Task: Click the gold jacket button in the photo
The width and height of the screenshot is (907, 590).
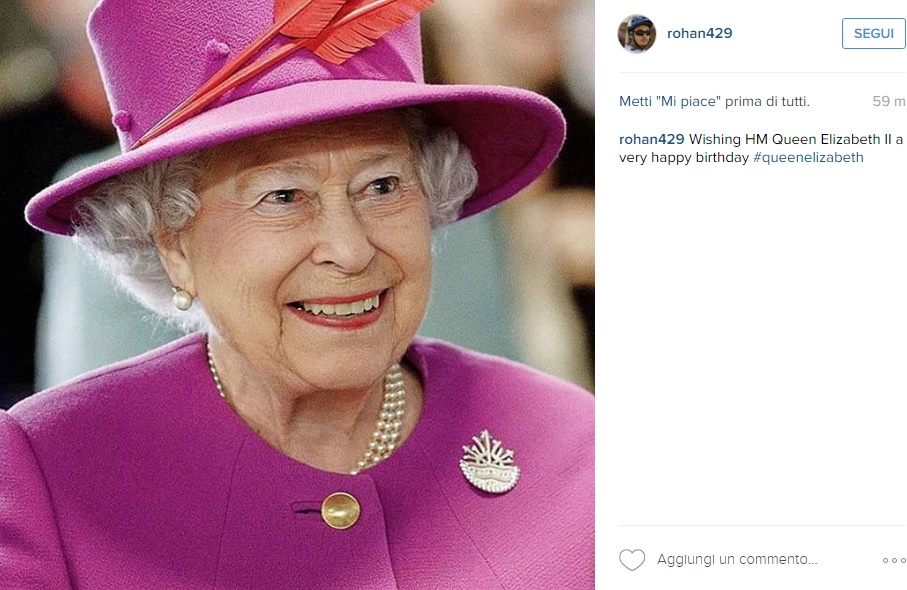Action: click(x=341, y=510)
